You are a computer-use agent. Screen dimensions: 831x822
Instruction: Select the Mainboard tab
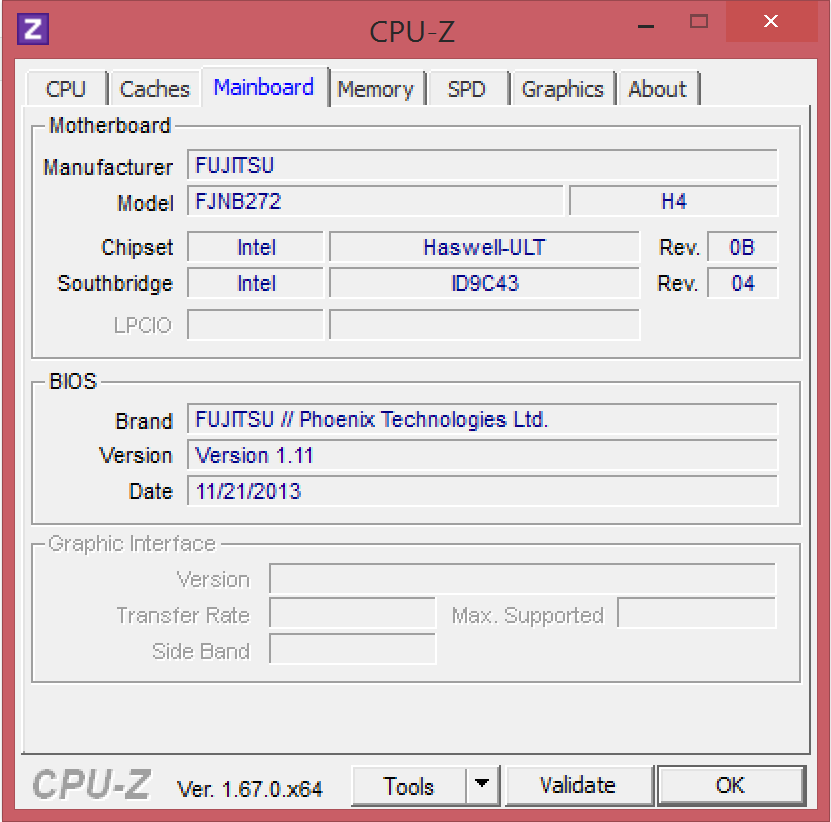pyautogui.click(x=264, y=87)
